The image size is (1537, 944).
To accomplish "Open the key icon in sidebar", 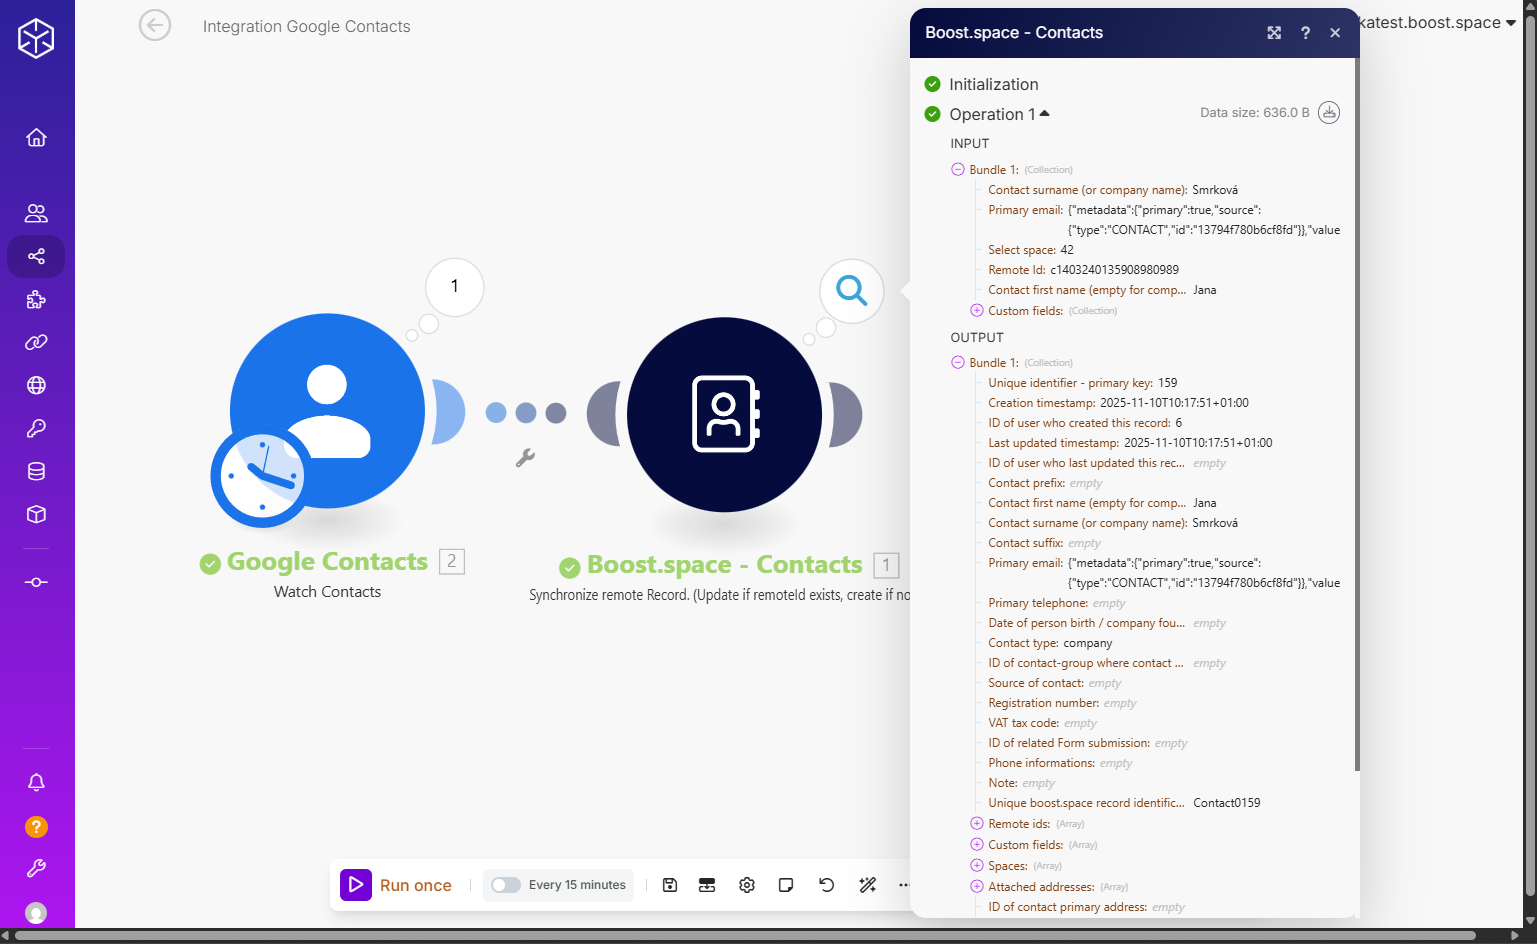I will 36,428.
